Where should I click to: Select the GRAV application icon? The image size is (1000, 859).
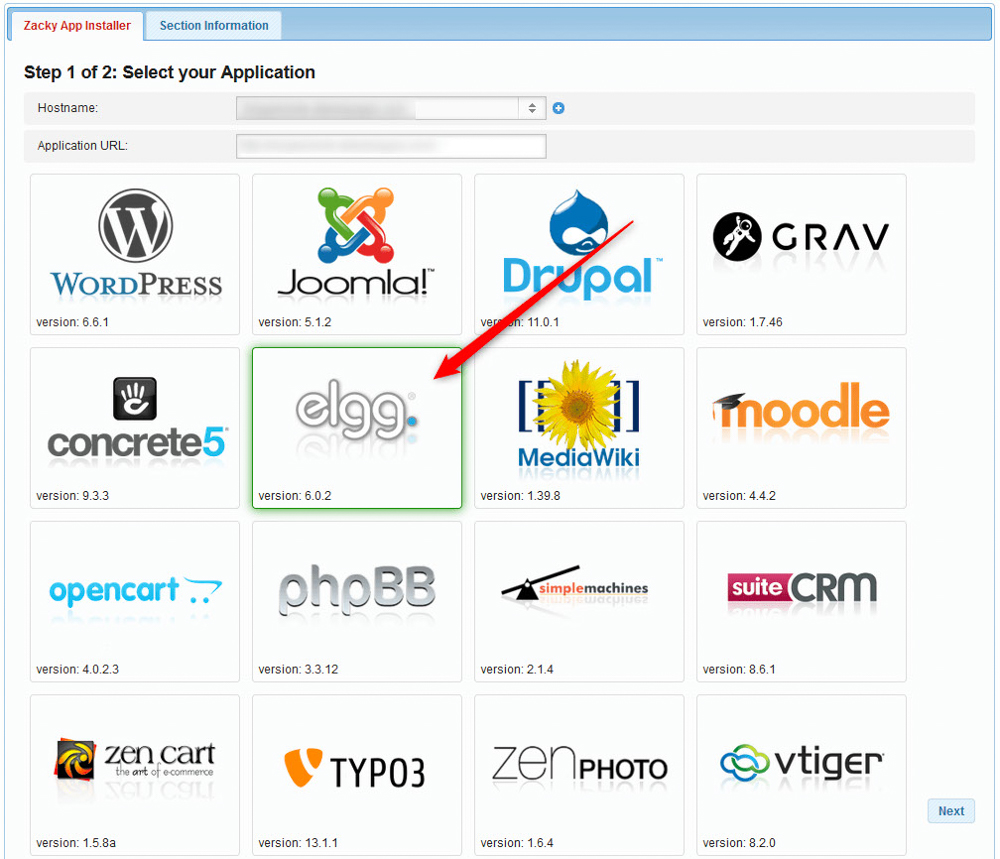pos(800,253)
